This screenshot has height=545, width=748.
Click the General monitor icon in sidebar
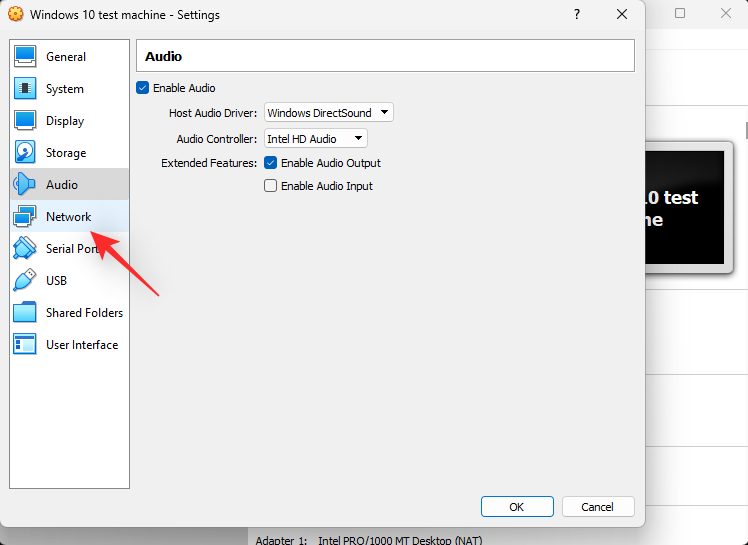click(25, 57)
